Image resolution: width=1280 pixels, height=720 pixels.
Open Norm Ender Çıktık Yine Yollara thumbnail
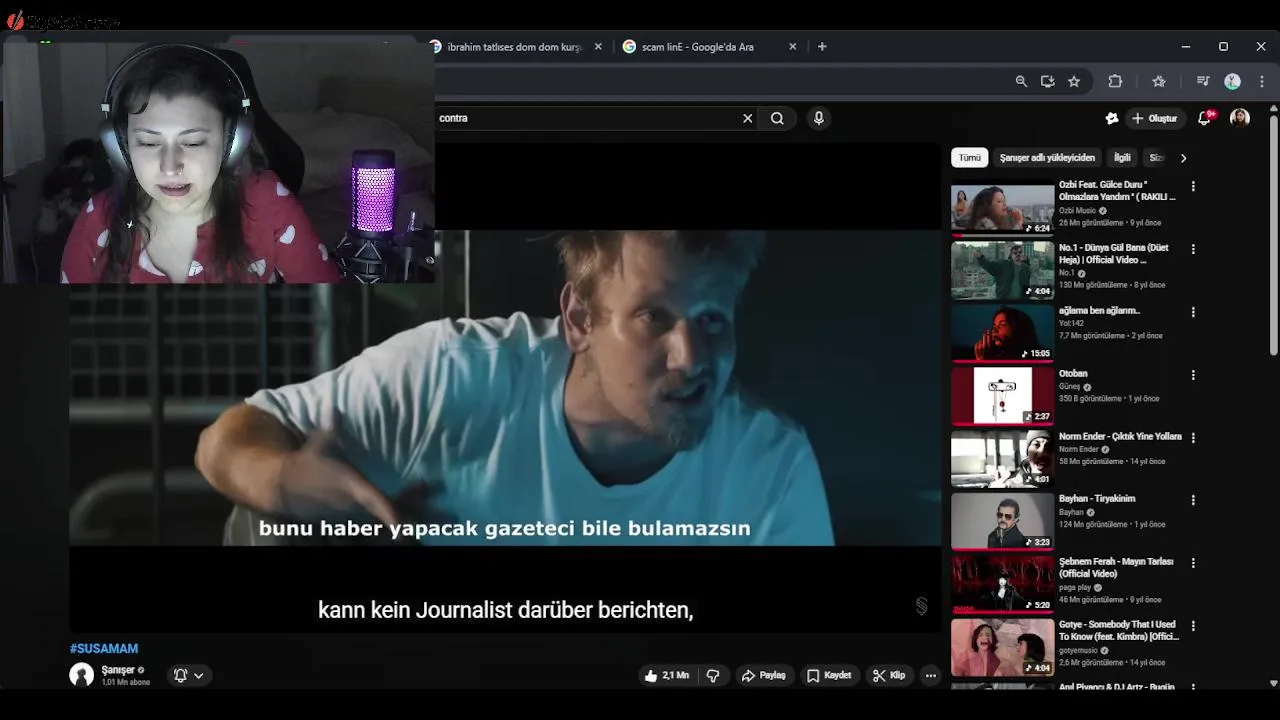[1002, 460]
